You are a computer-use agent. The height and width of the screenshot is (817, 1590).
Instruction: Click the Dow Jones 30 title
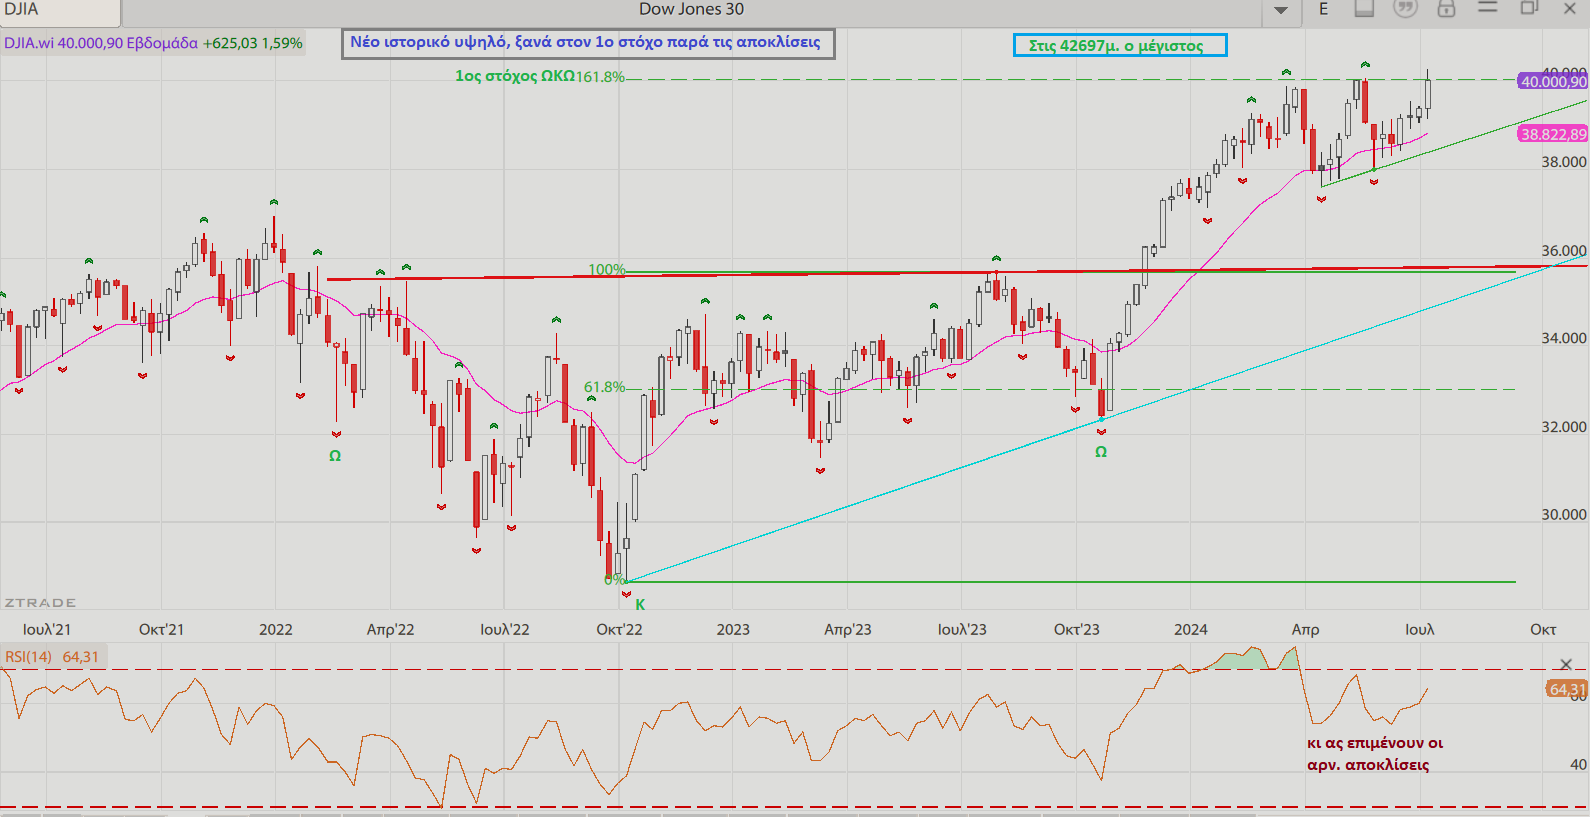click(691, 9)
